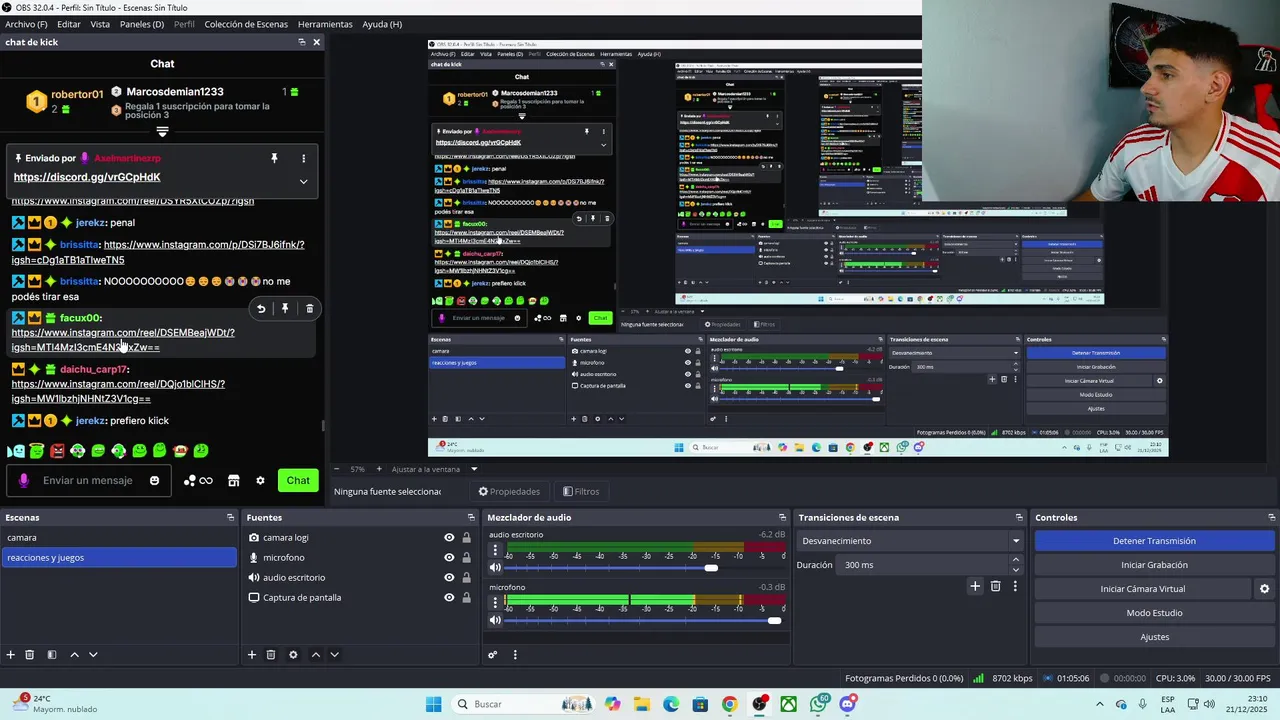Open Paneles menu
The height and width of the screenshot is (720, 1280).
click(x=142, y=24)
